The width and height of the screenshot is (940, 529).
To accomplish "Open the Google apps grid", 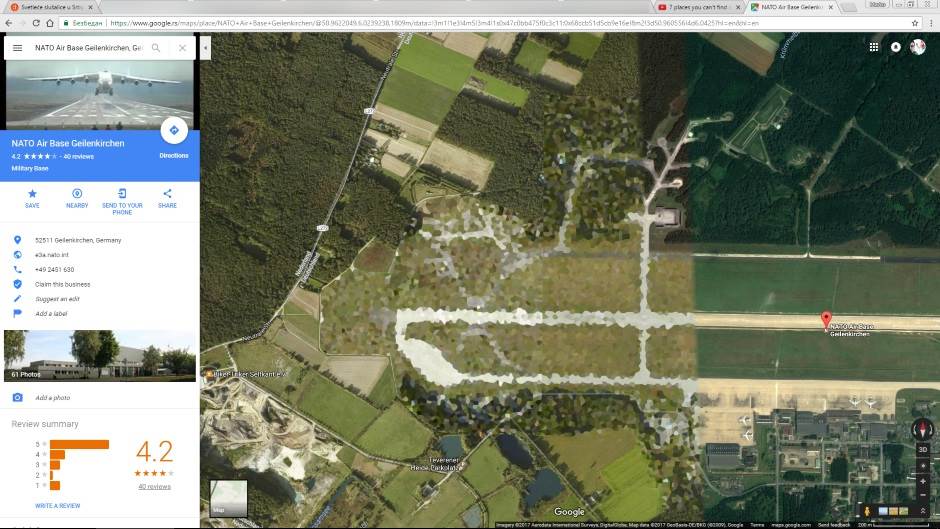I will (874, 47).
